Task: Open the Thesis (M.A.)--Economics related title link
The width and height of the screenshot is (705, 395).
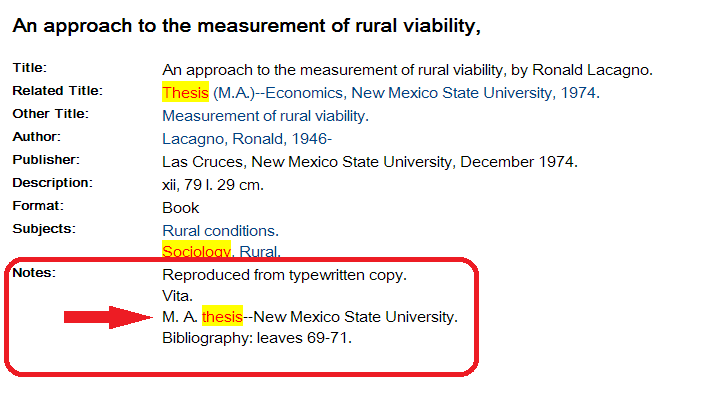Action: 381,93
